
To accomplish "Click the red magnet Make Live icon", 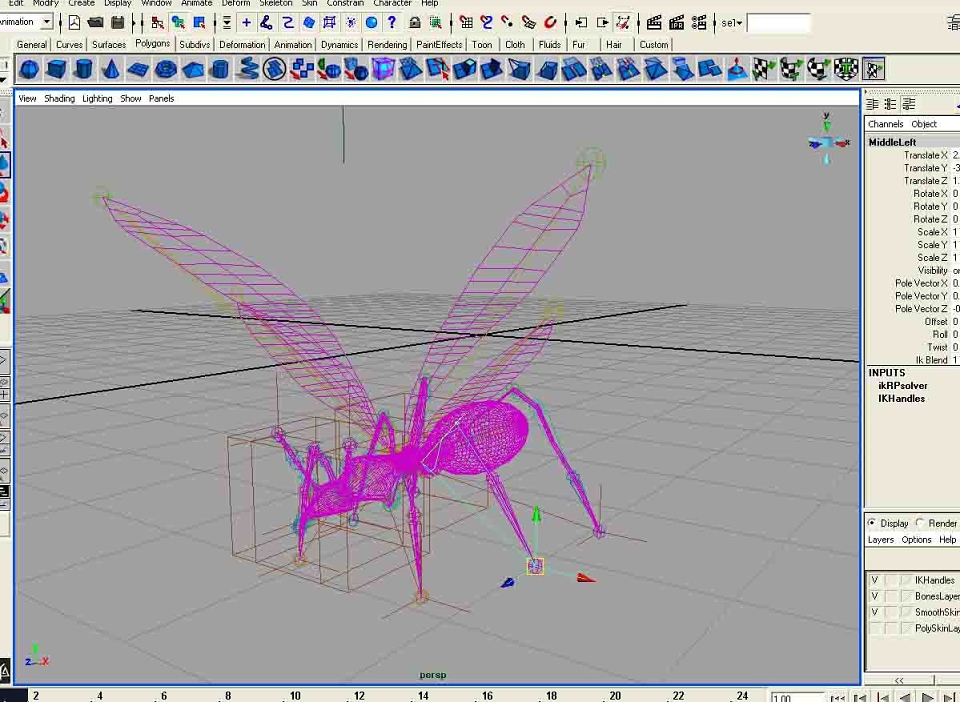I will pos(550,23).
